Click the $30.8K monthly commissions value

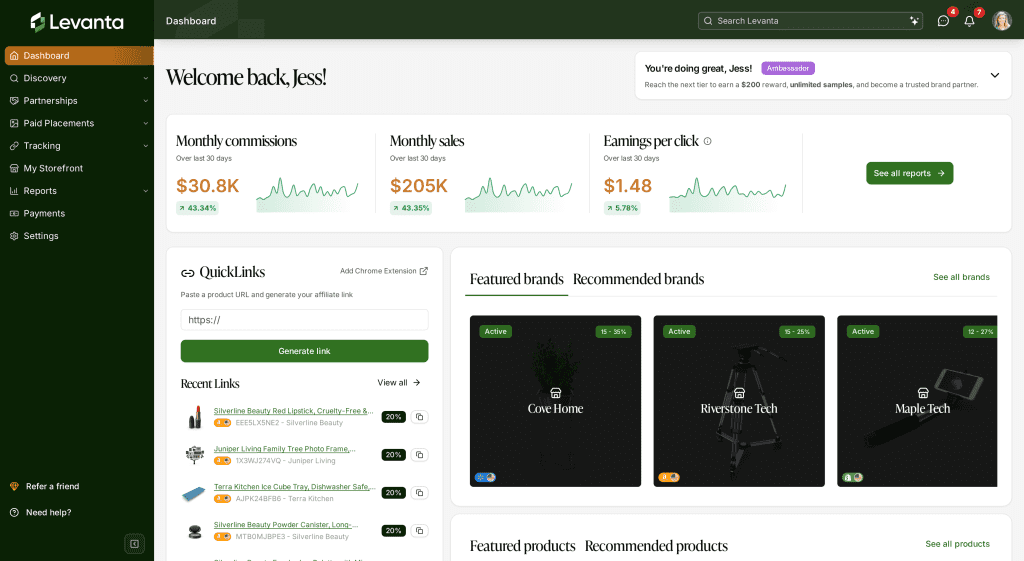[x=208, y=186]
